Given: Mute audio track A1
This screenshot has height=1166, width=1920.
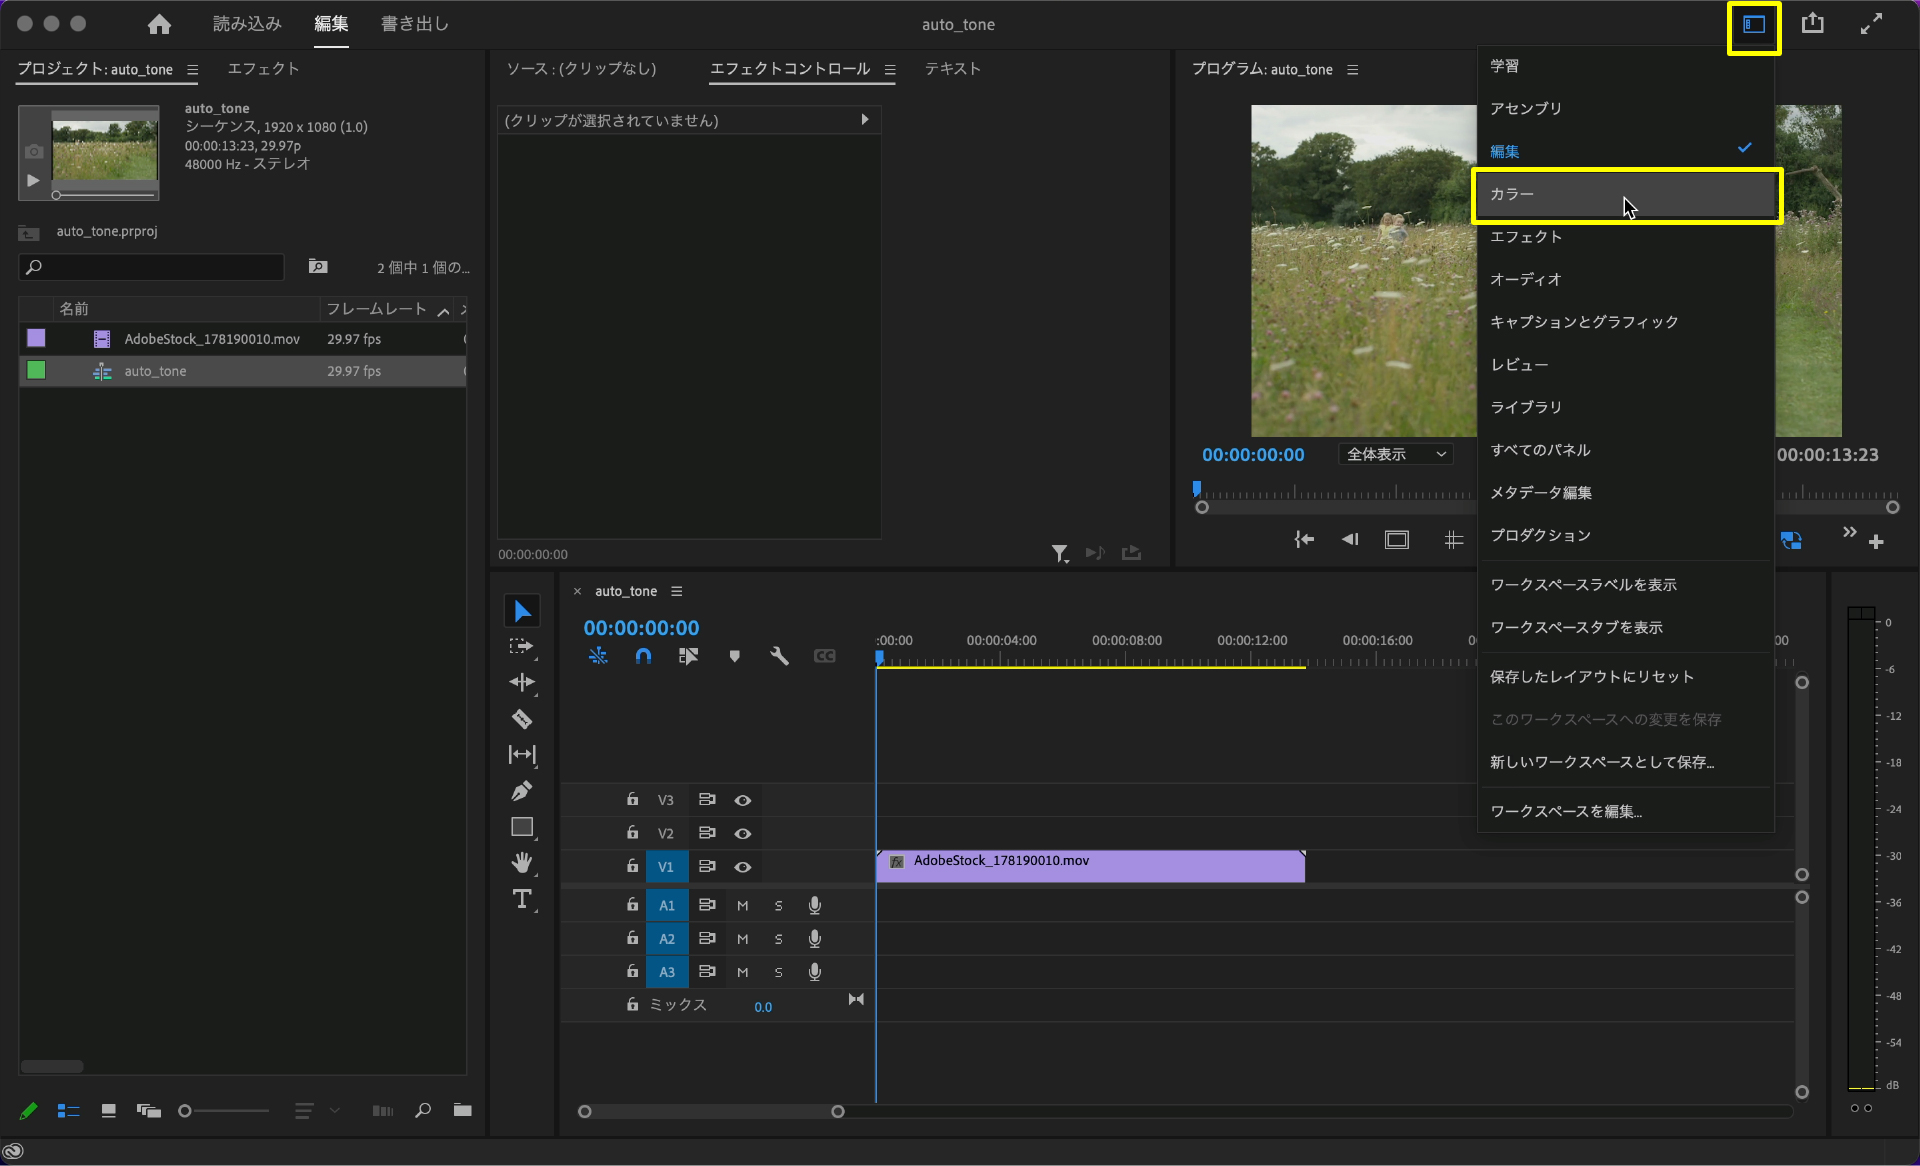Looking at the screenshot, I should (x=742, y=906).
